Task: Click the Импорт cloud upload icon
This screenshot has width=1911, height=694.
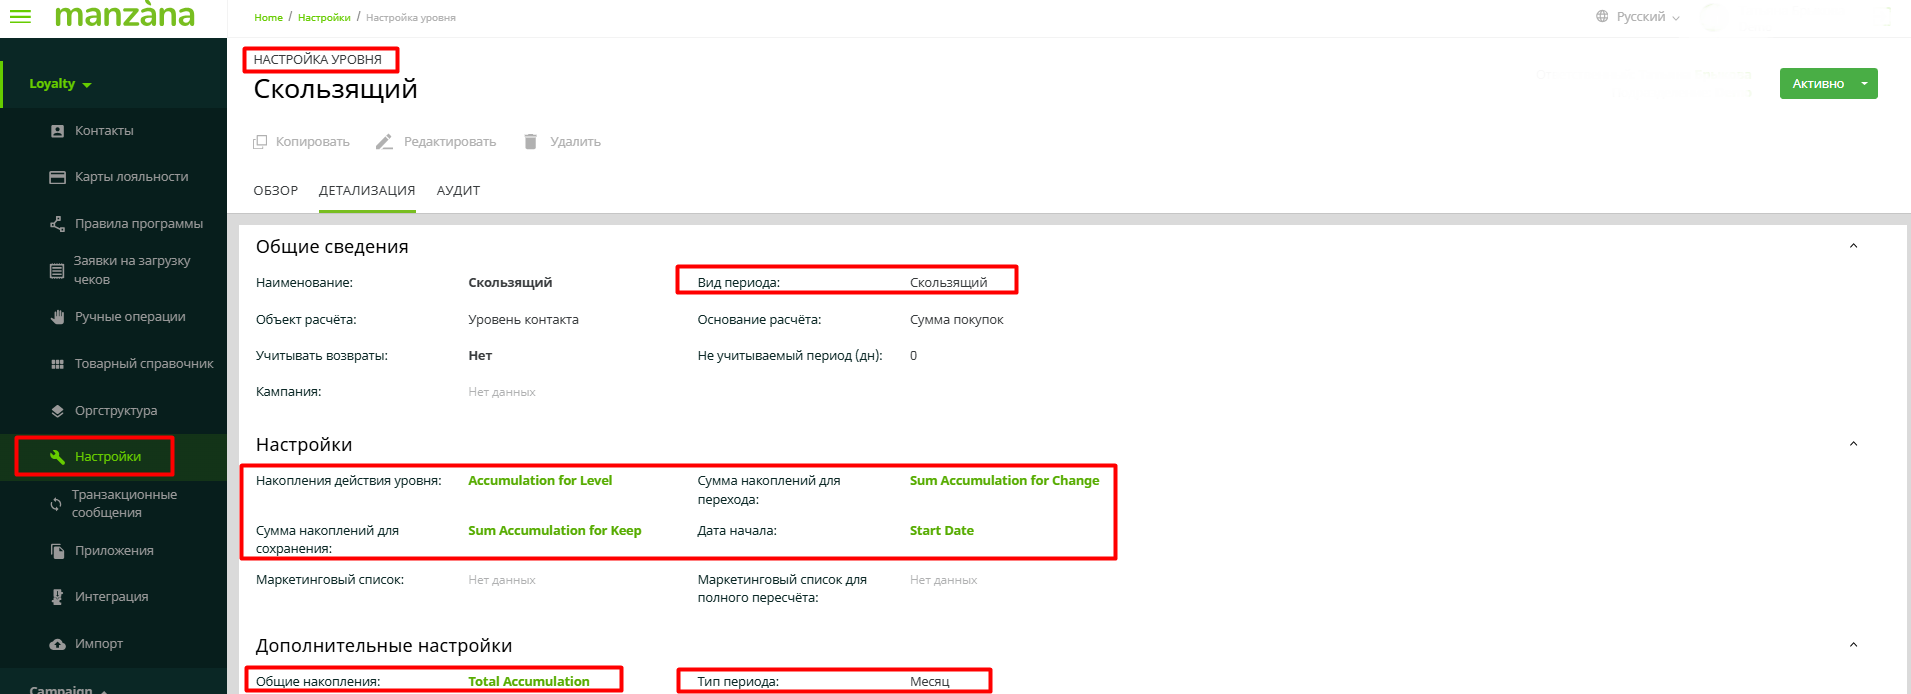Action: [x=57, y=644]
